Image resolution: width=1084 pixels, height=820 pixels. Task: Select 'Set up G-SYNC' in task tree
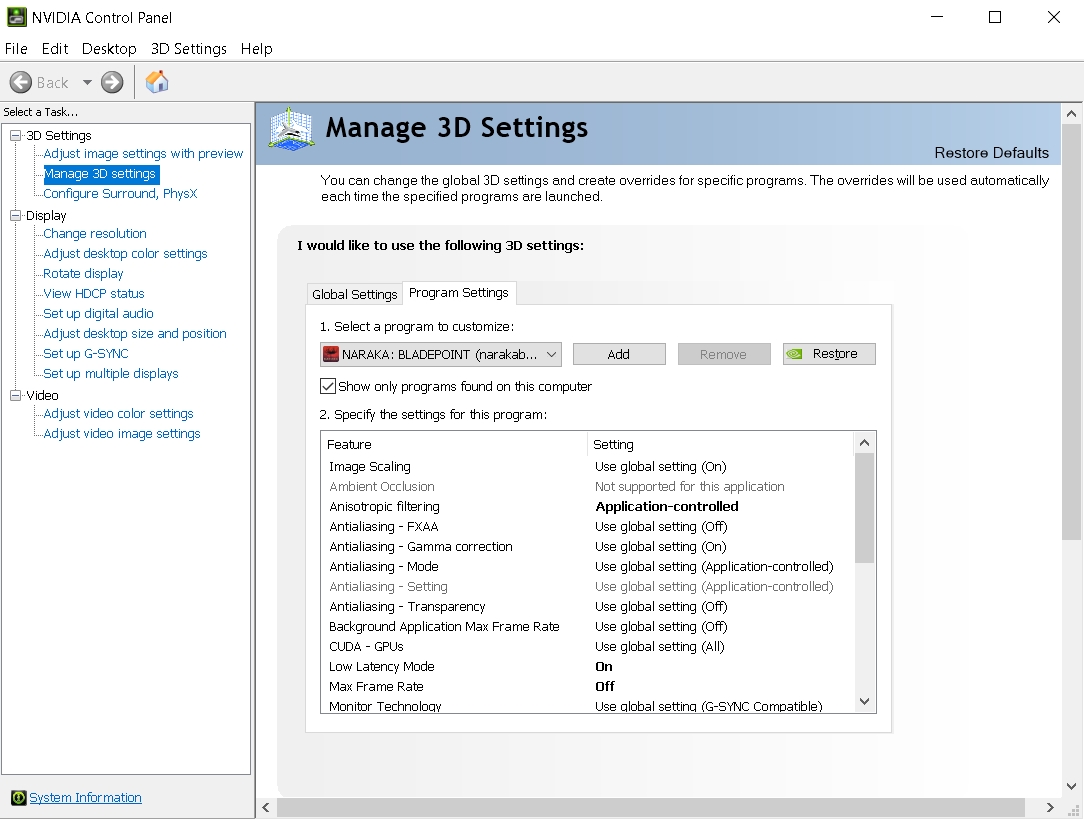pyautogui.click(x=86, y=353)
